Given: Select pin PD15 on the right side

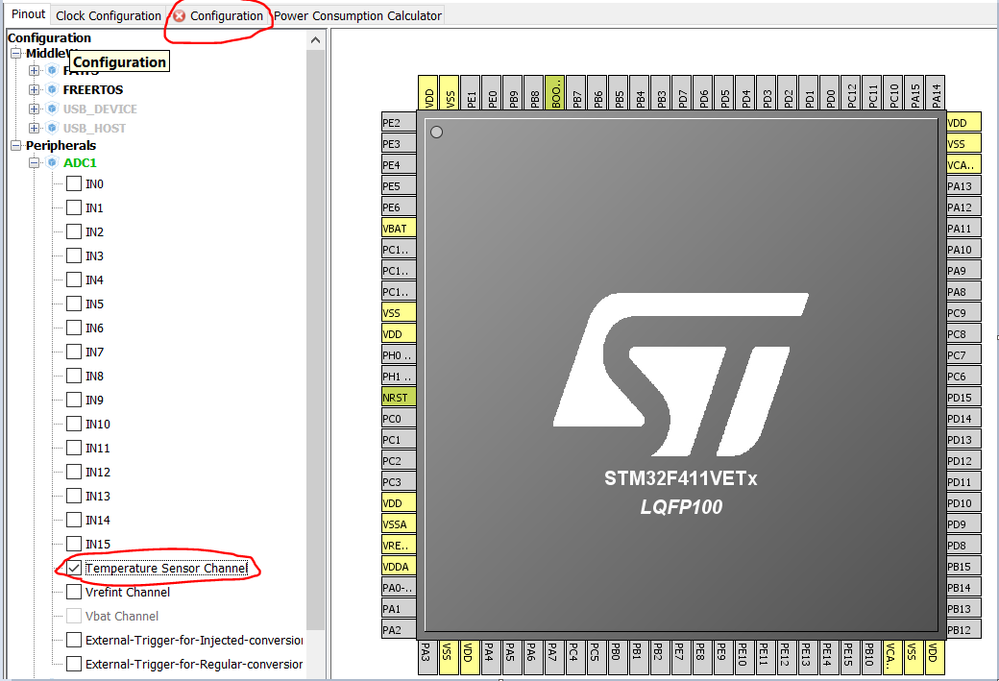Looking at the screenshot, I should pyautogui.click(x=963, y=398).
